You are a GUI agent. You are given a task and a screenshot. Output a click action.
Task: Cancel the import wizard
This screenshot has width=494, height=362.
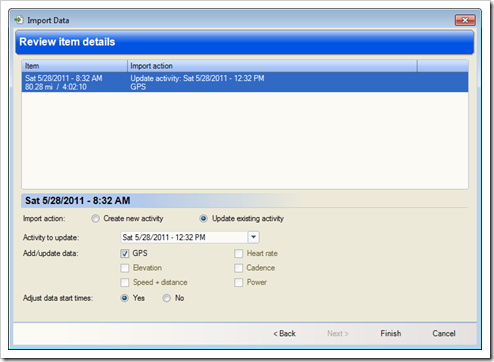click(x=444, y=333)
